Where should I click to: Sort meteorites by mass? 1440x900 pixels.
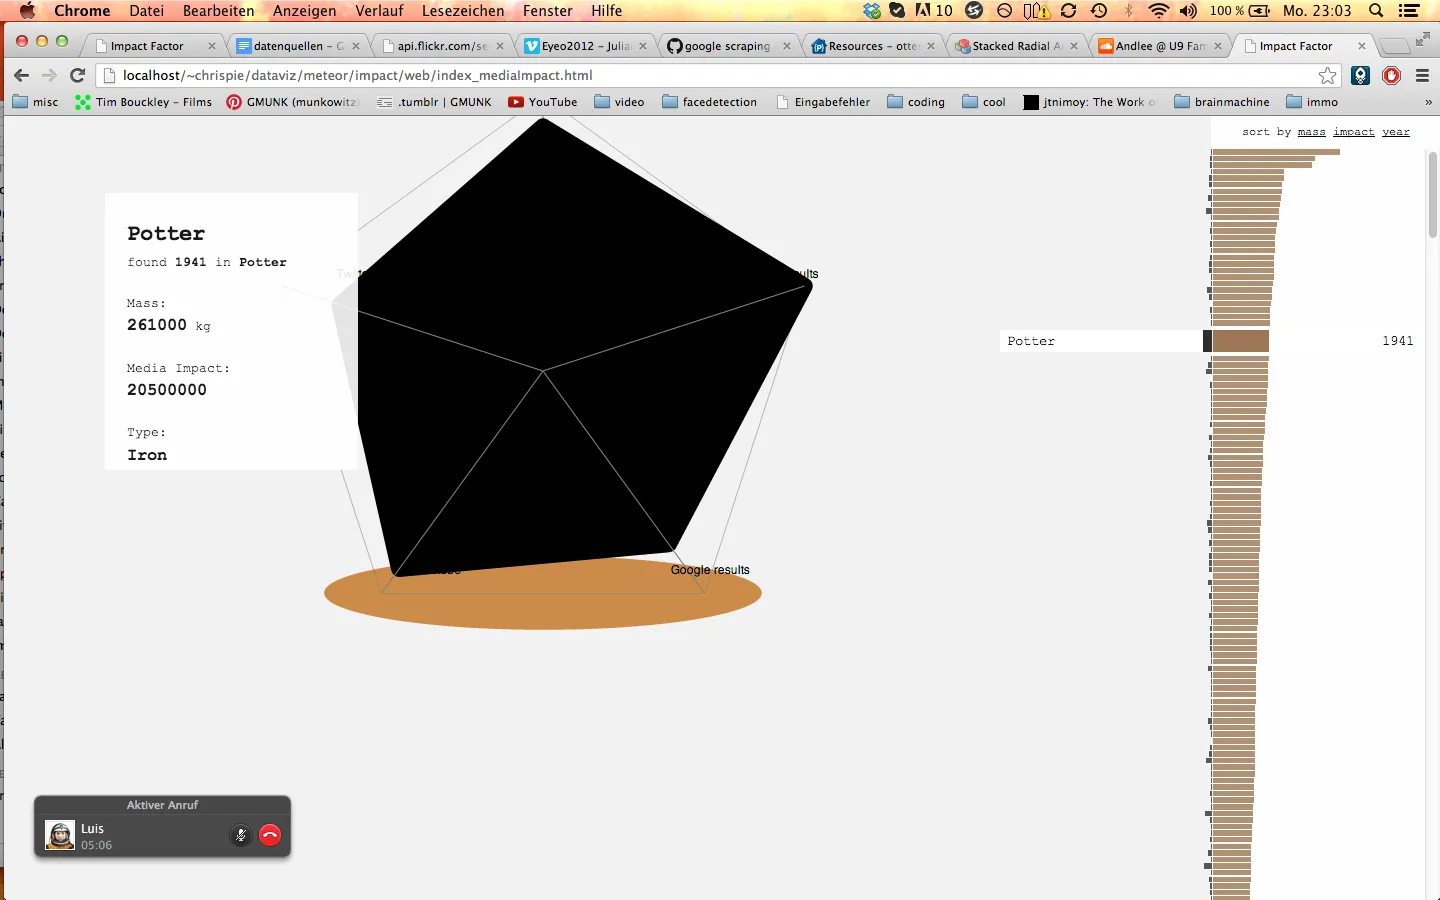click(x=1311, y=132)
